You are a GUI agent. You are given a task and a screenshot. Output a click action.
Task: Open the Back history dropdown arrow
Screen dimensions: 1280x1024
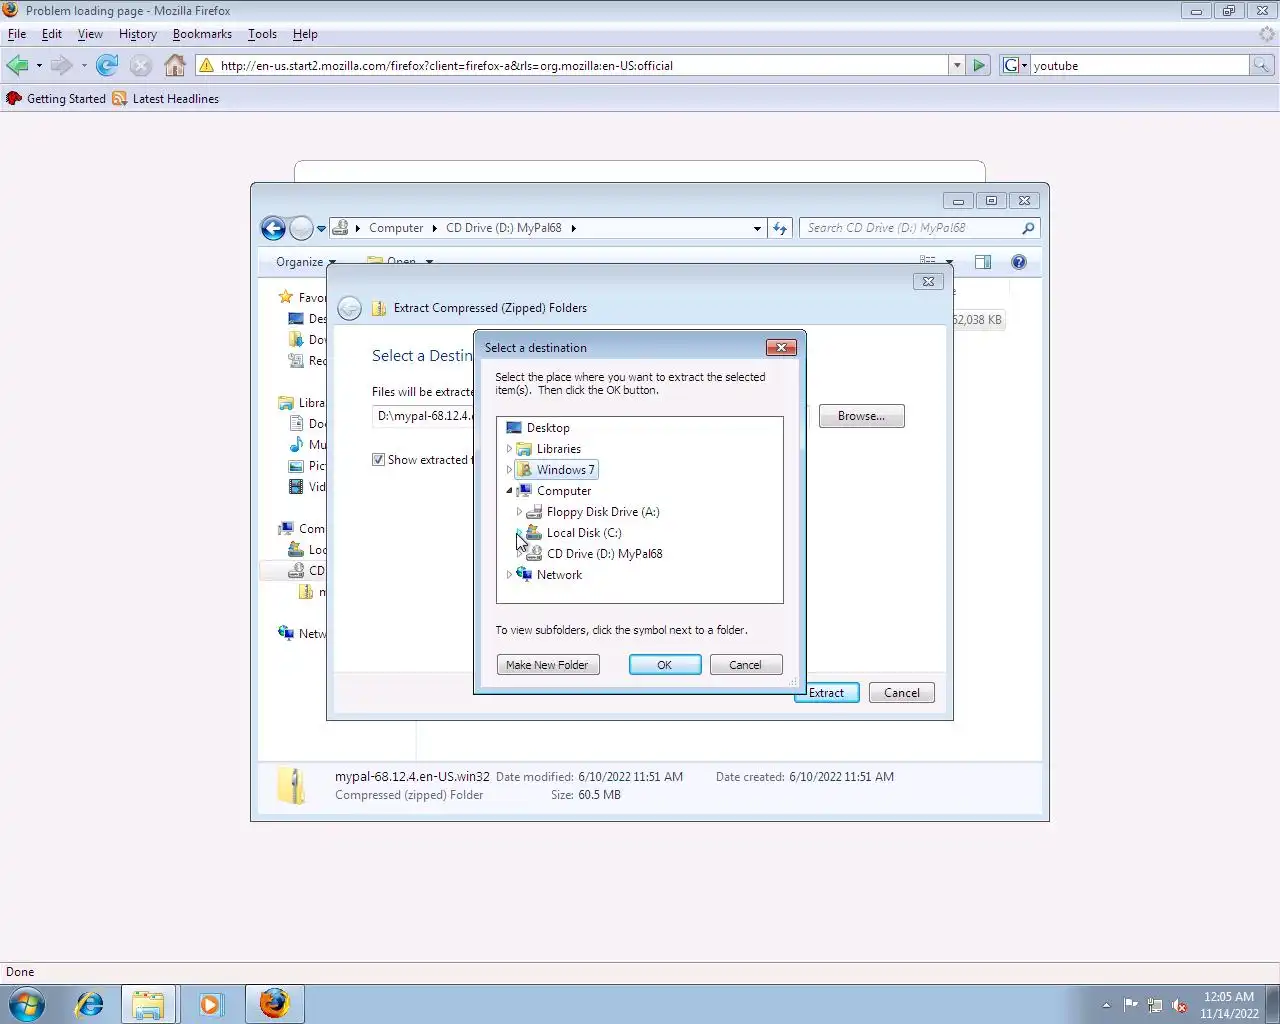(39, 66)
